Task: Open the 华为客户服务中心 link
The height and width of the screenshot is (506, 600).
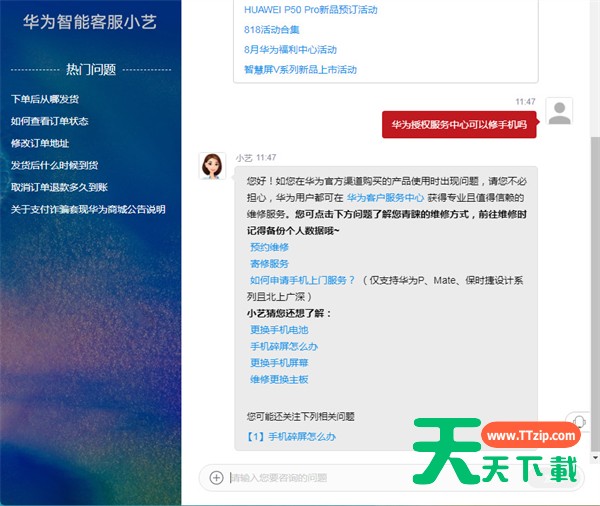Action: (x=385, y=198)
